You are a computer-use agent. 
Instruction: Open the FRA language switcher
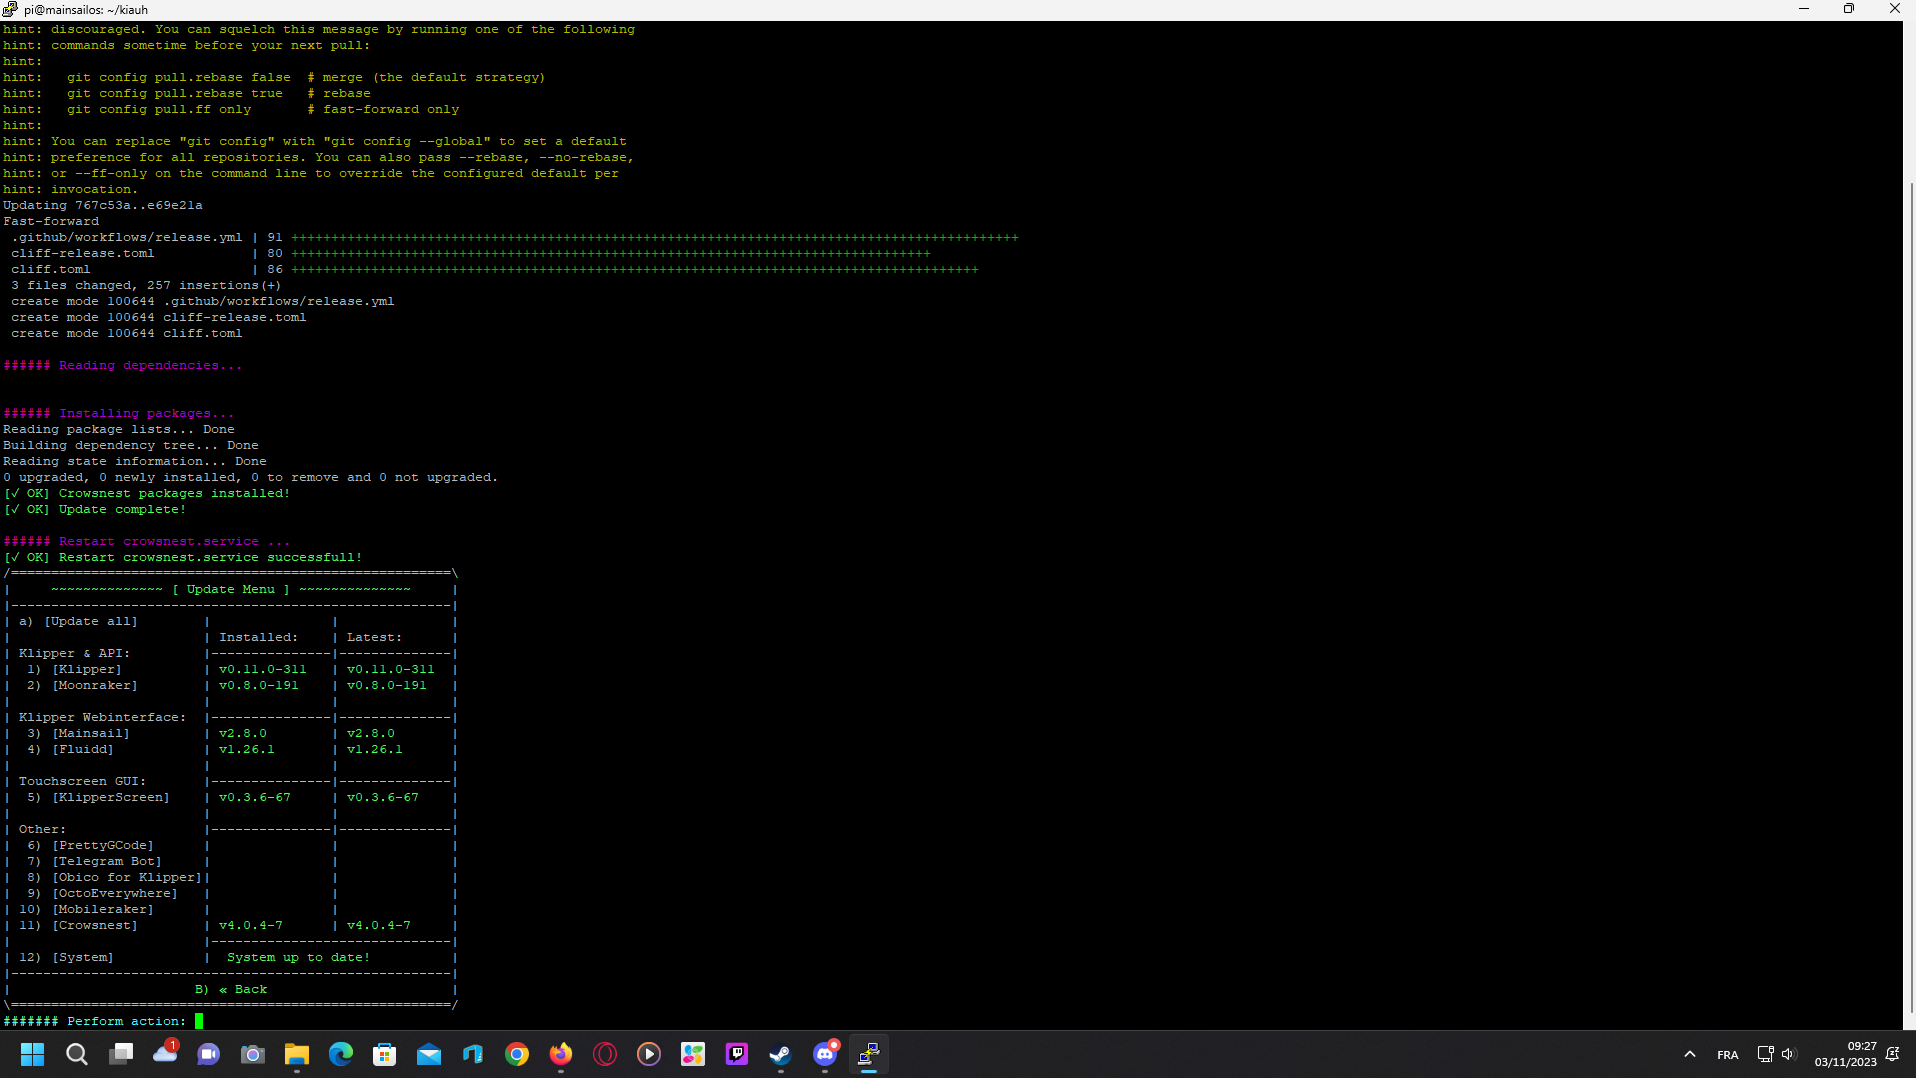point(1728,1055)
